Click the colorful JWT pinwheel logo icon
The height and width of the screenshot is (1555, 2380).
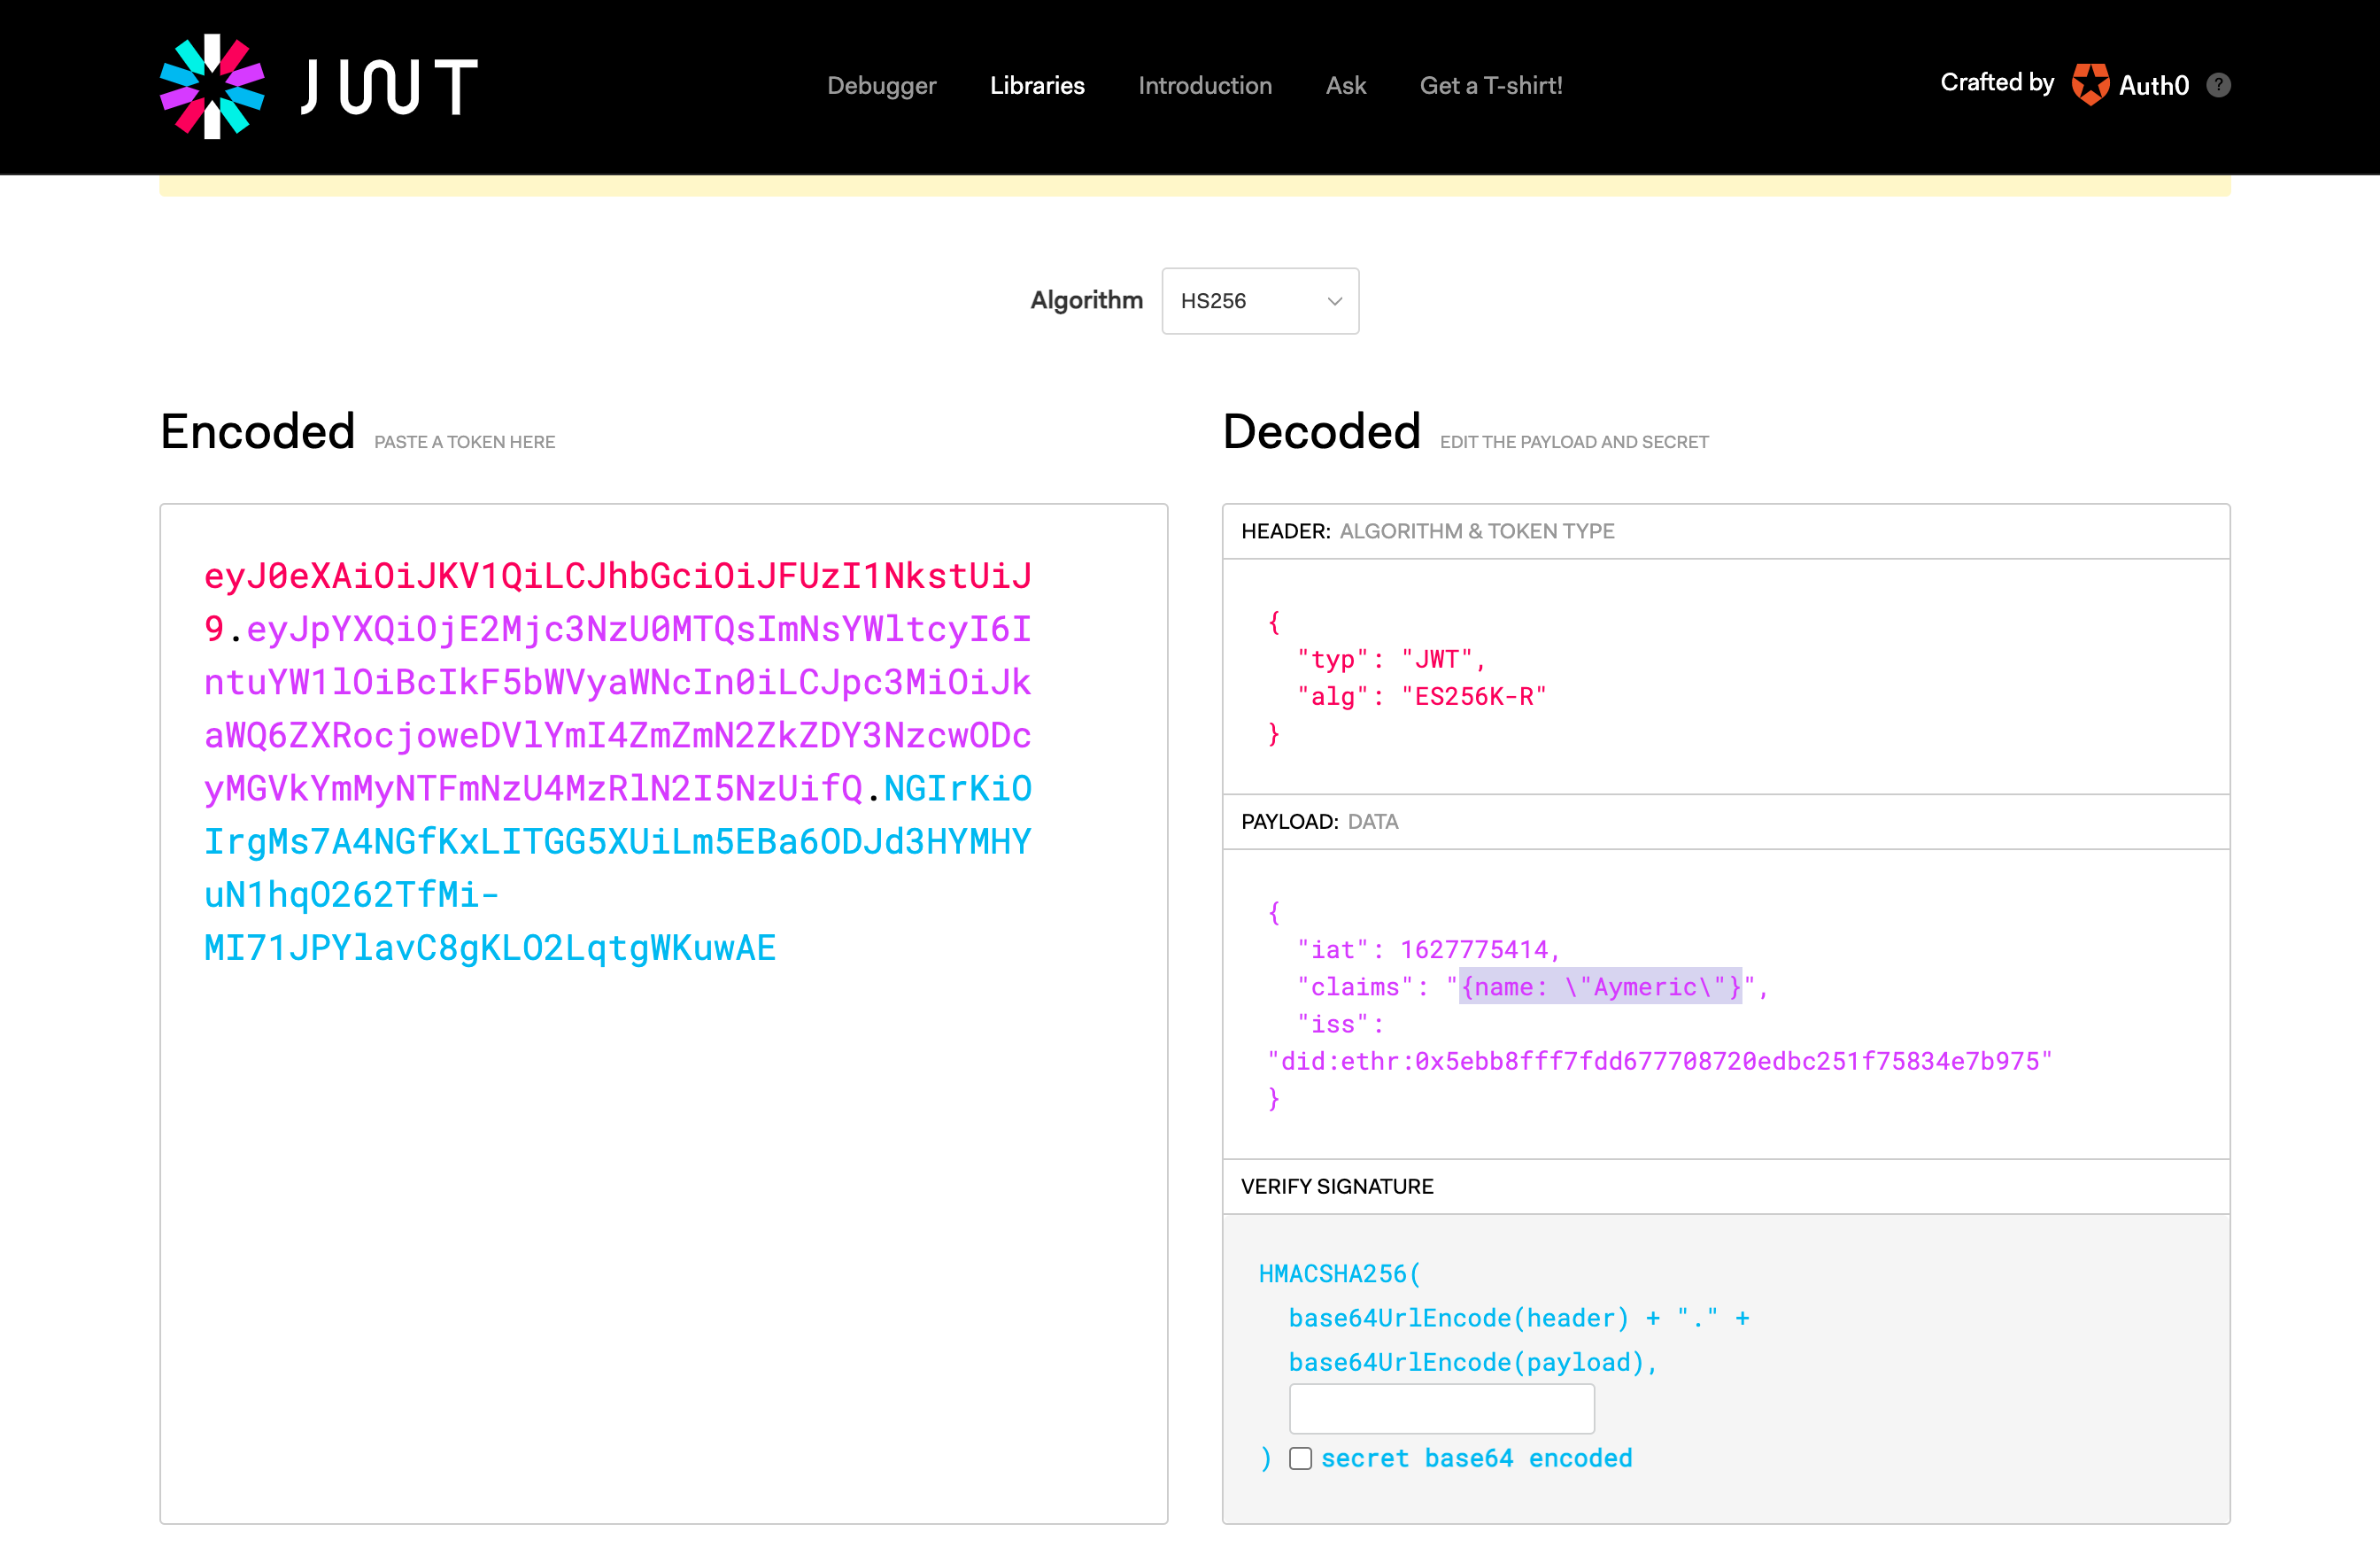click(x=212, y=86)
